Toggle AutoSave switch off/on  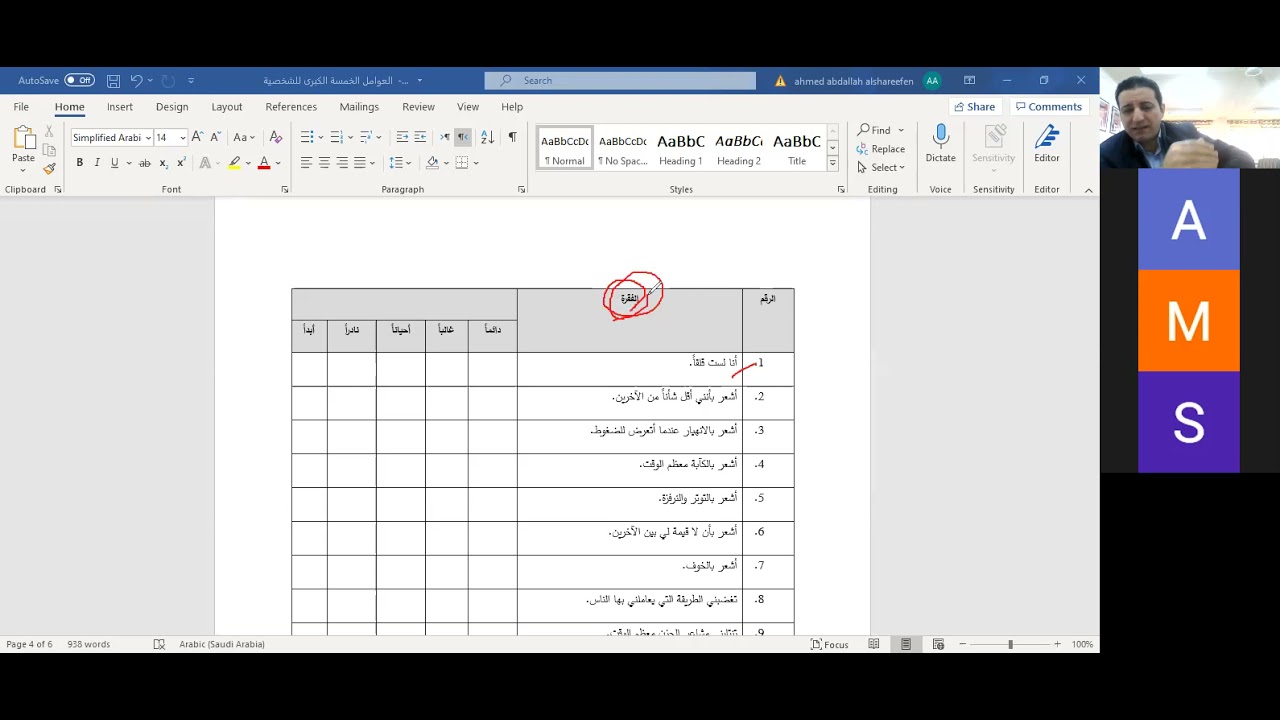79,81
